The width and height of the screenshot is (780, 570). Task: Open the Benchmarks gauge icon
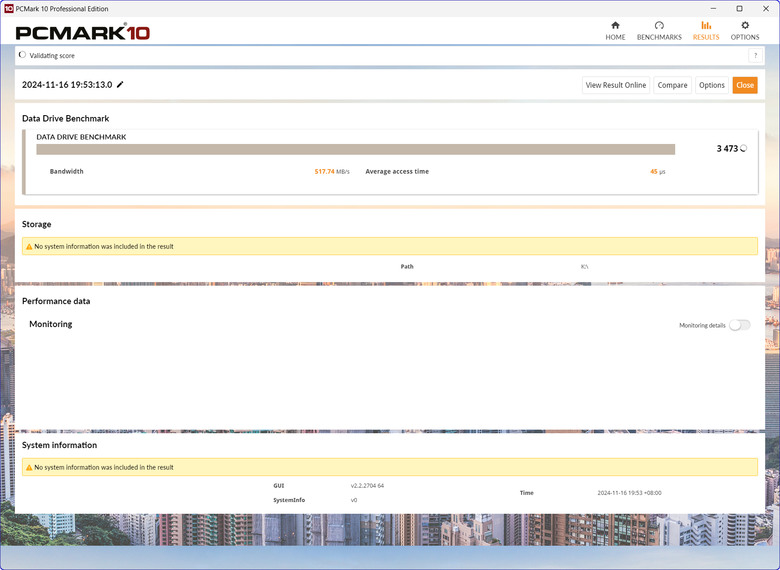click(x=659, y=25)
